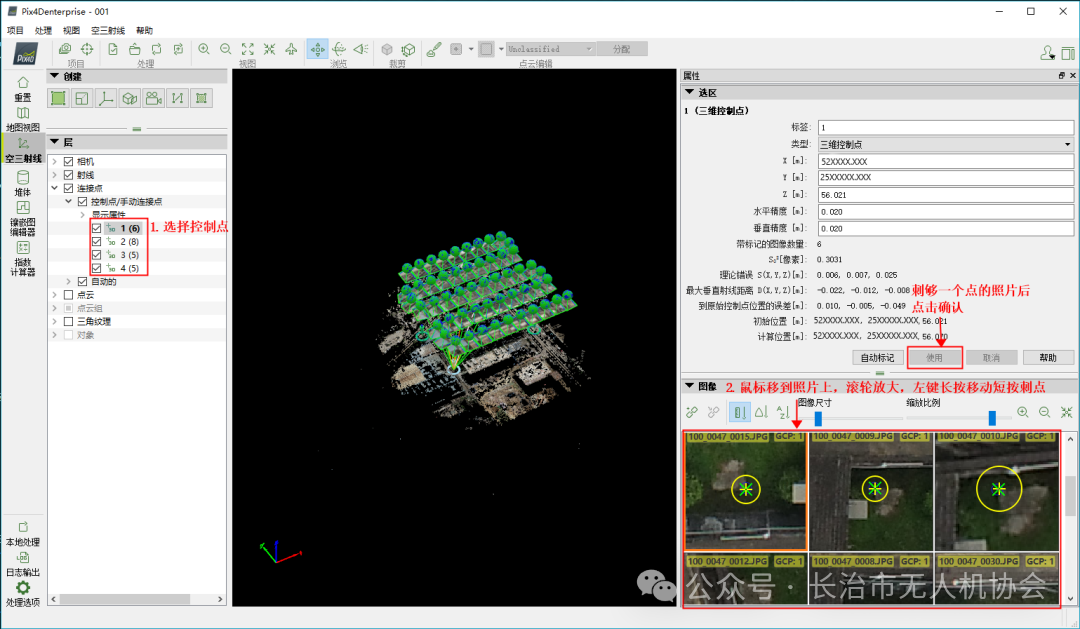Toggle the 相机 layer checkbox
This screenshot has width=1080, height=629.
tap(68, 161)
